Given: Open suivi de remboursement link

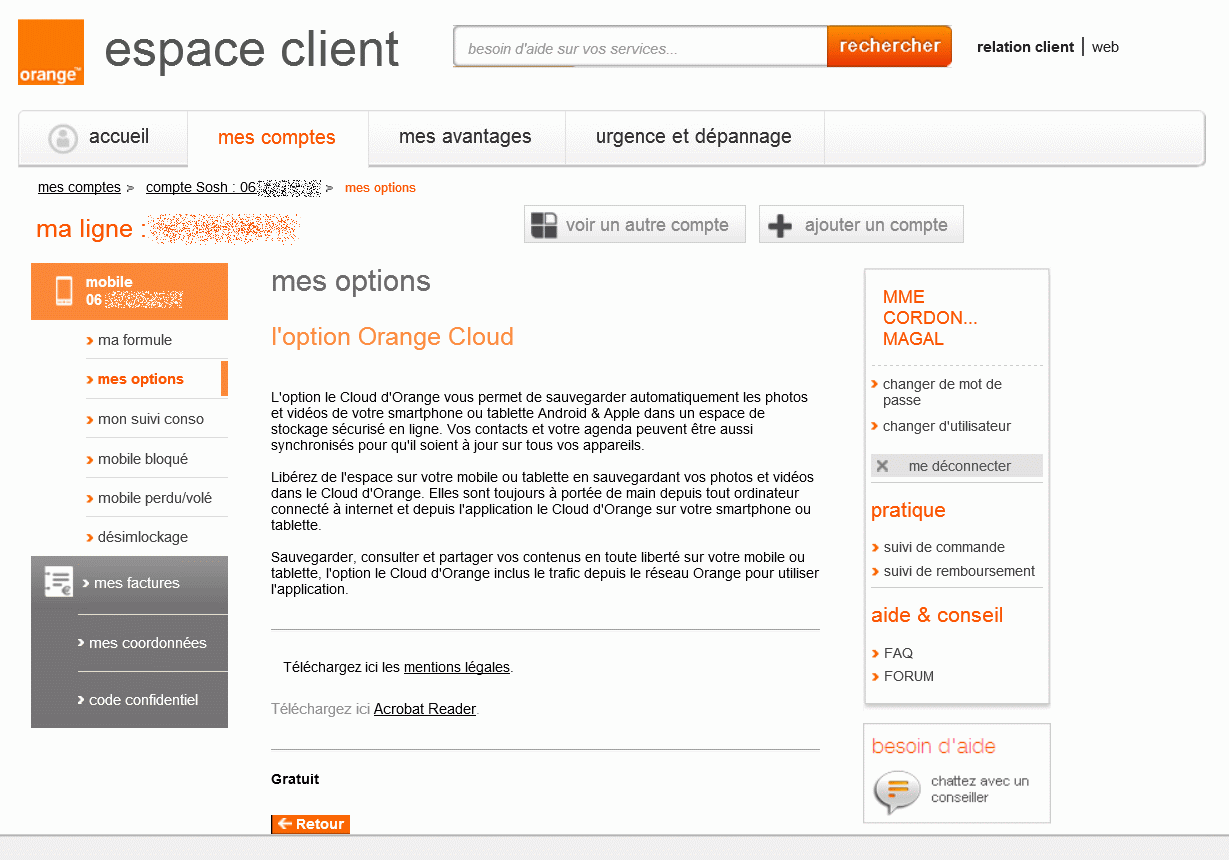Looking at the screenshot, I should pos(959,571).
